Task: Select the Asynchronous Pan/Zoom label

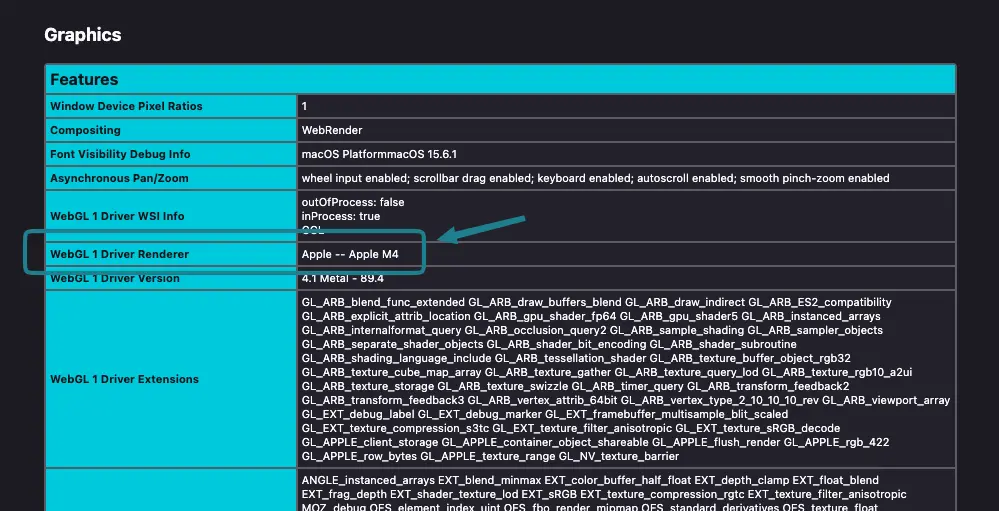Action: (119, 178)
